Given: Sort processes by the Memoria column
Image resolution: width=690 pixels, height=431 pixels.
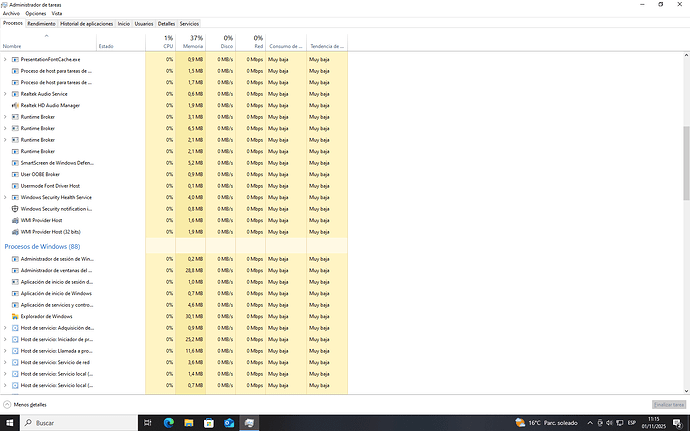Looking at the screenshot, I should click(192, 42).
